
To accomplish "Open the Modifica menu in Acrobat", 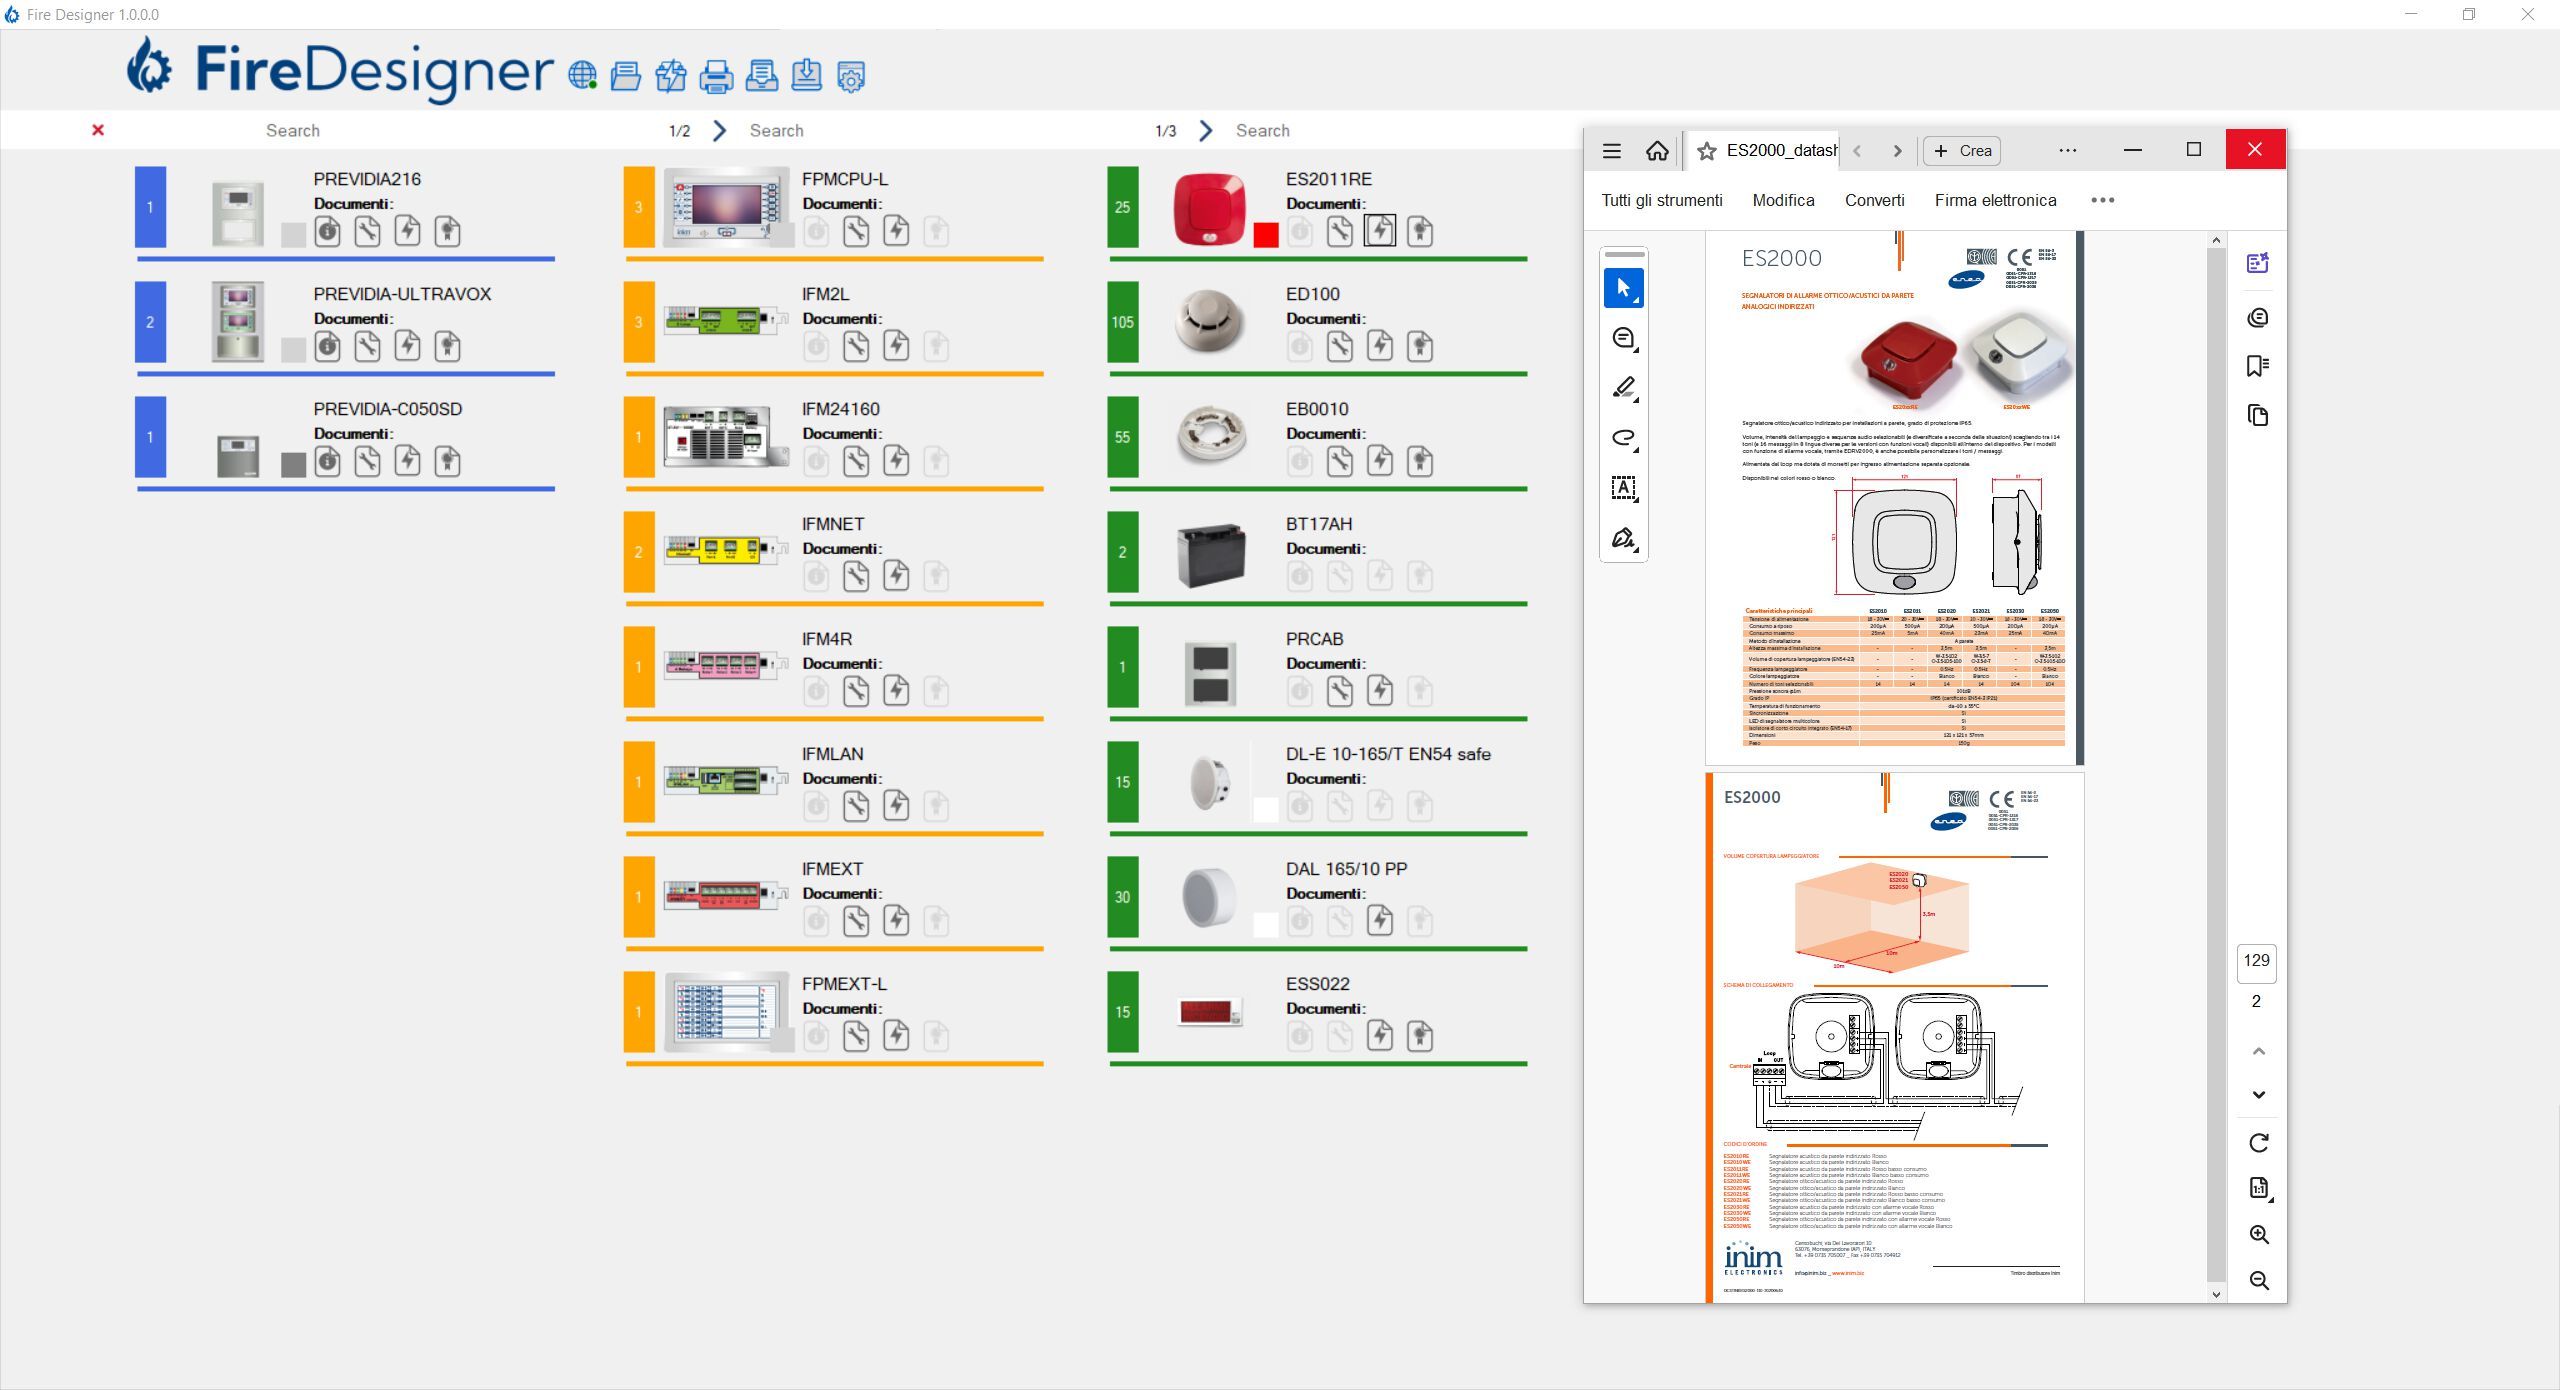I will pos(1784,200).
